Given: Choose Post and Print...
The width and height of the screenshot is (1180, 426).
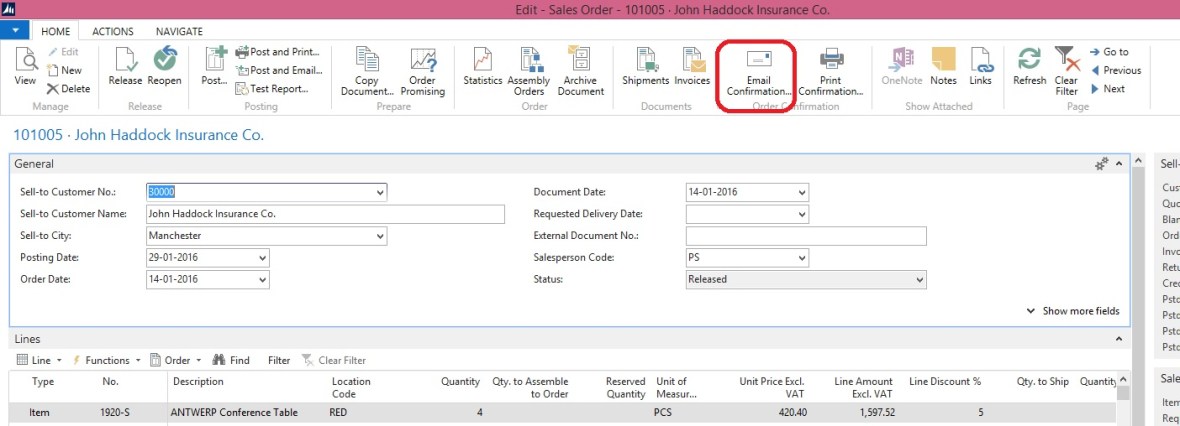Looking at the screenshot, I should click(278, 52).
